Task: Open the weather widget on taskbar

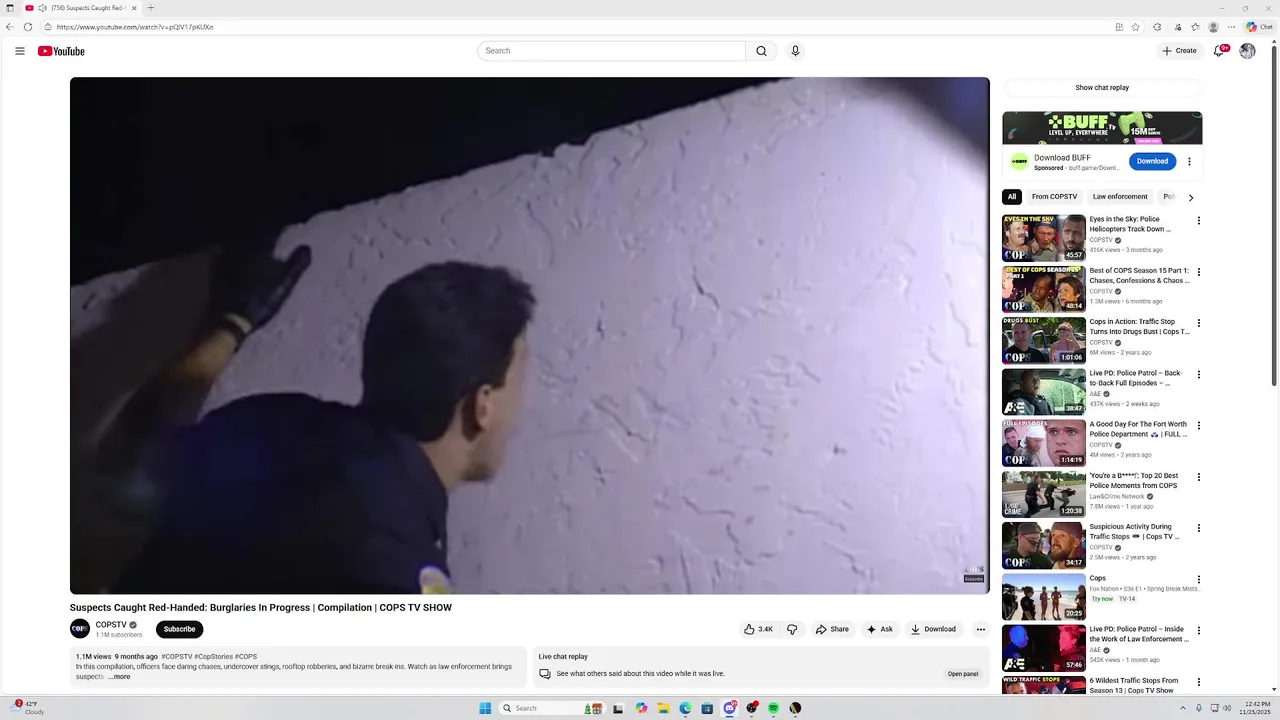Action: click(28, 708)
